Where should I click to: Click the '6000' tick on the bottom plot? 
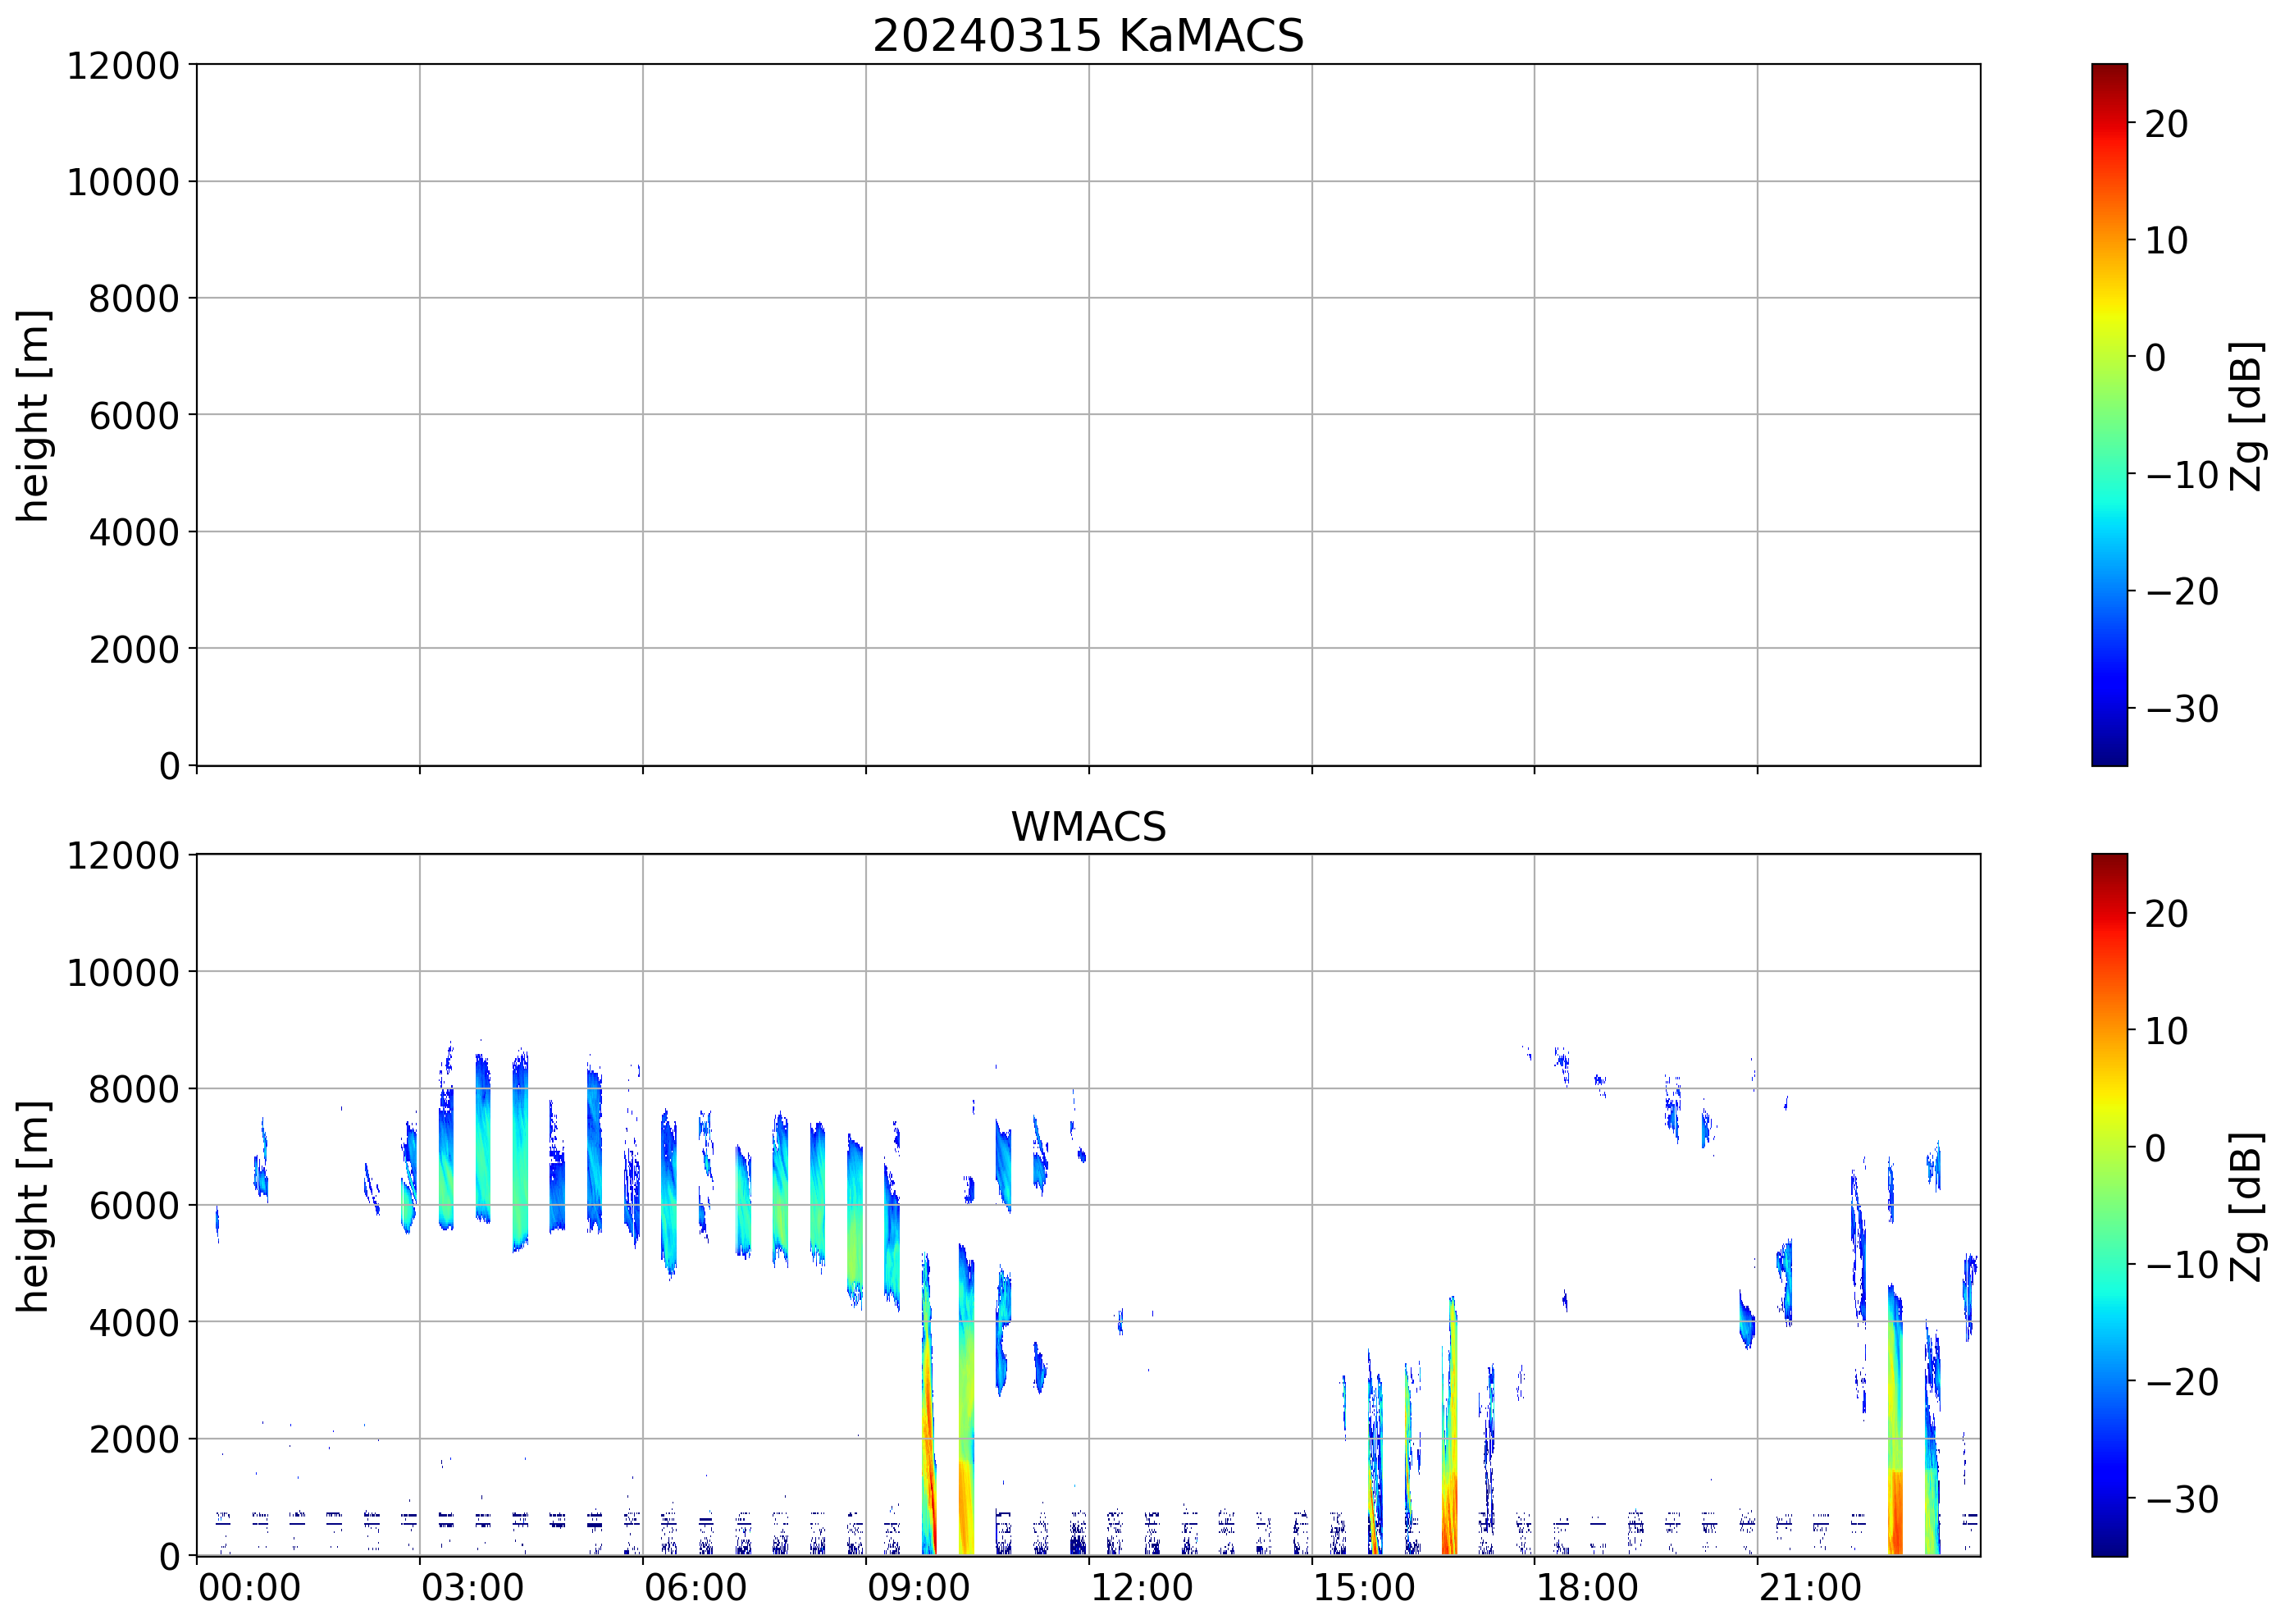[x=133, y=1206]
